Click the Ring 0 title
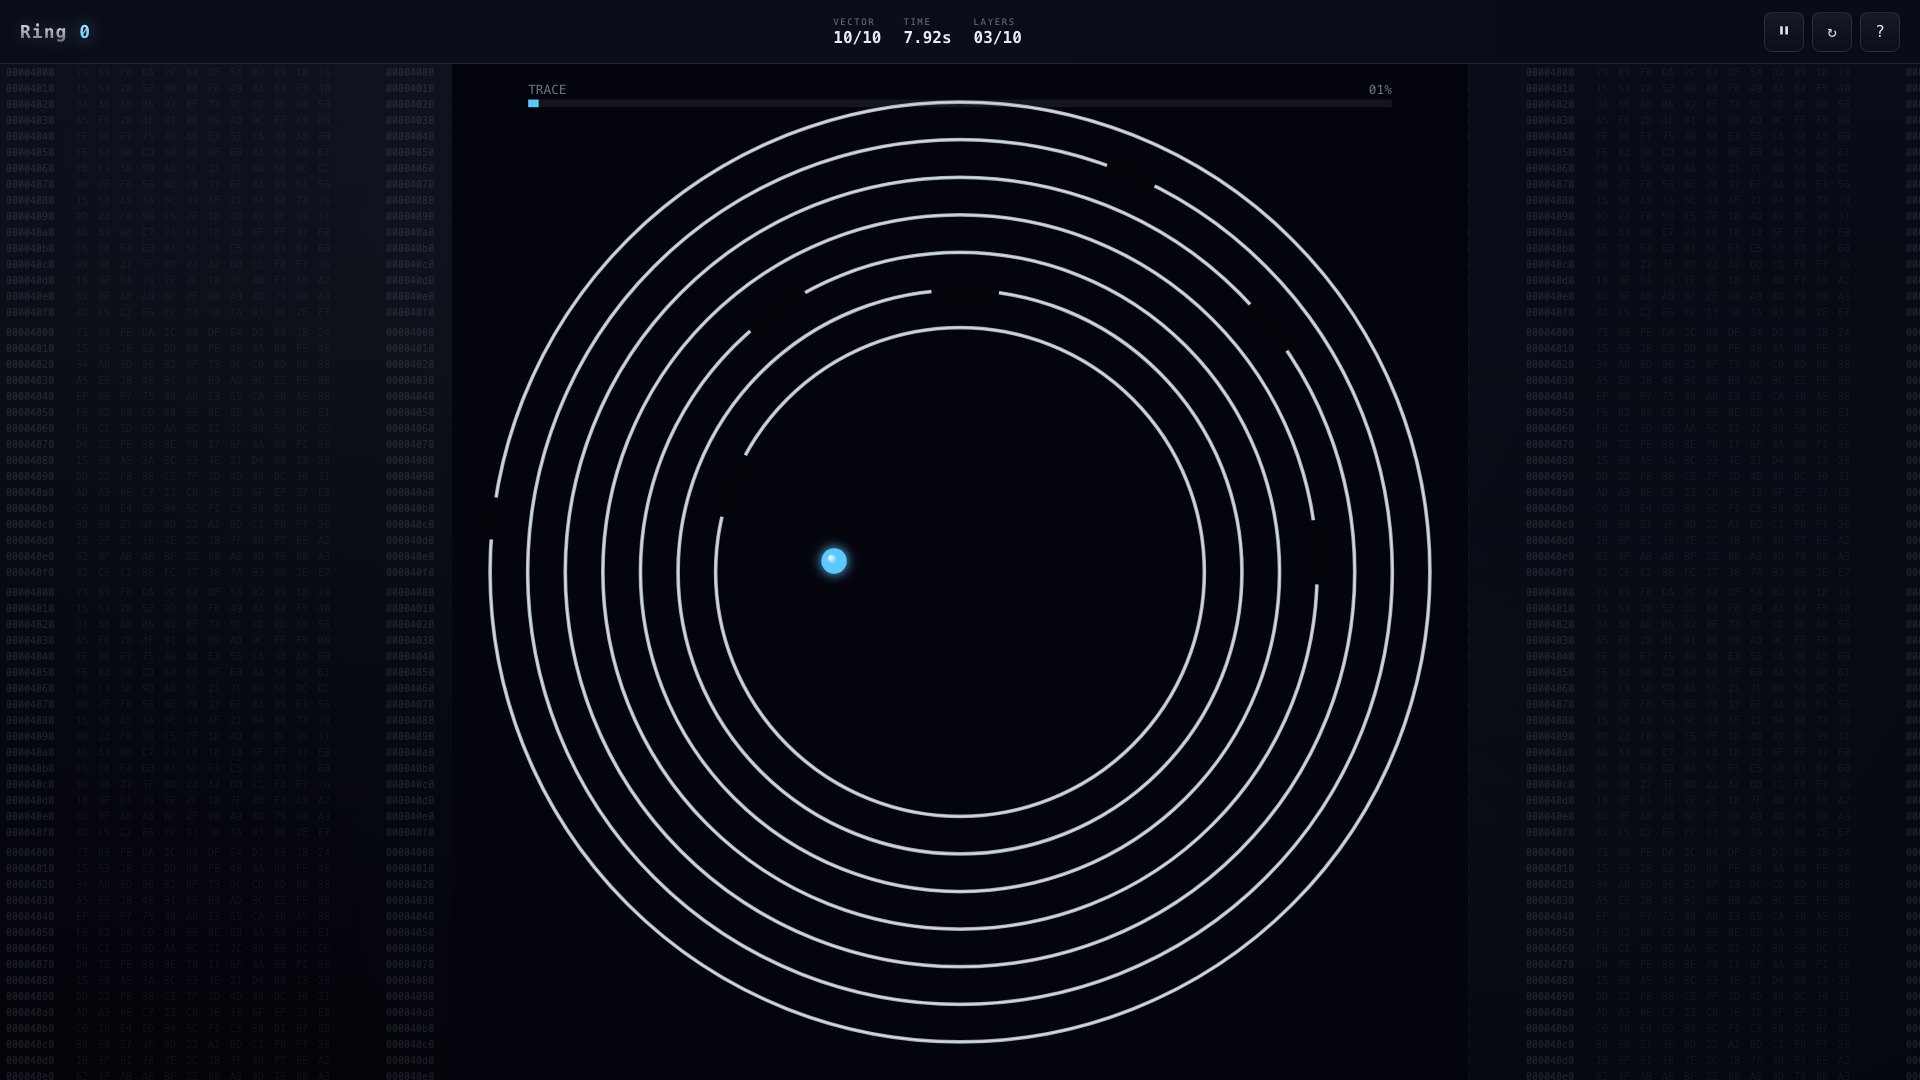Image resolution: width=1920 pixels, height=1080 pixels. point(55,32)
